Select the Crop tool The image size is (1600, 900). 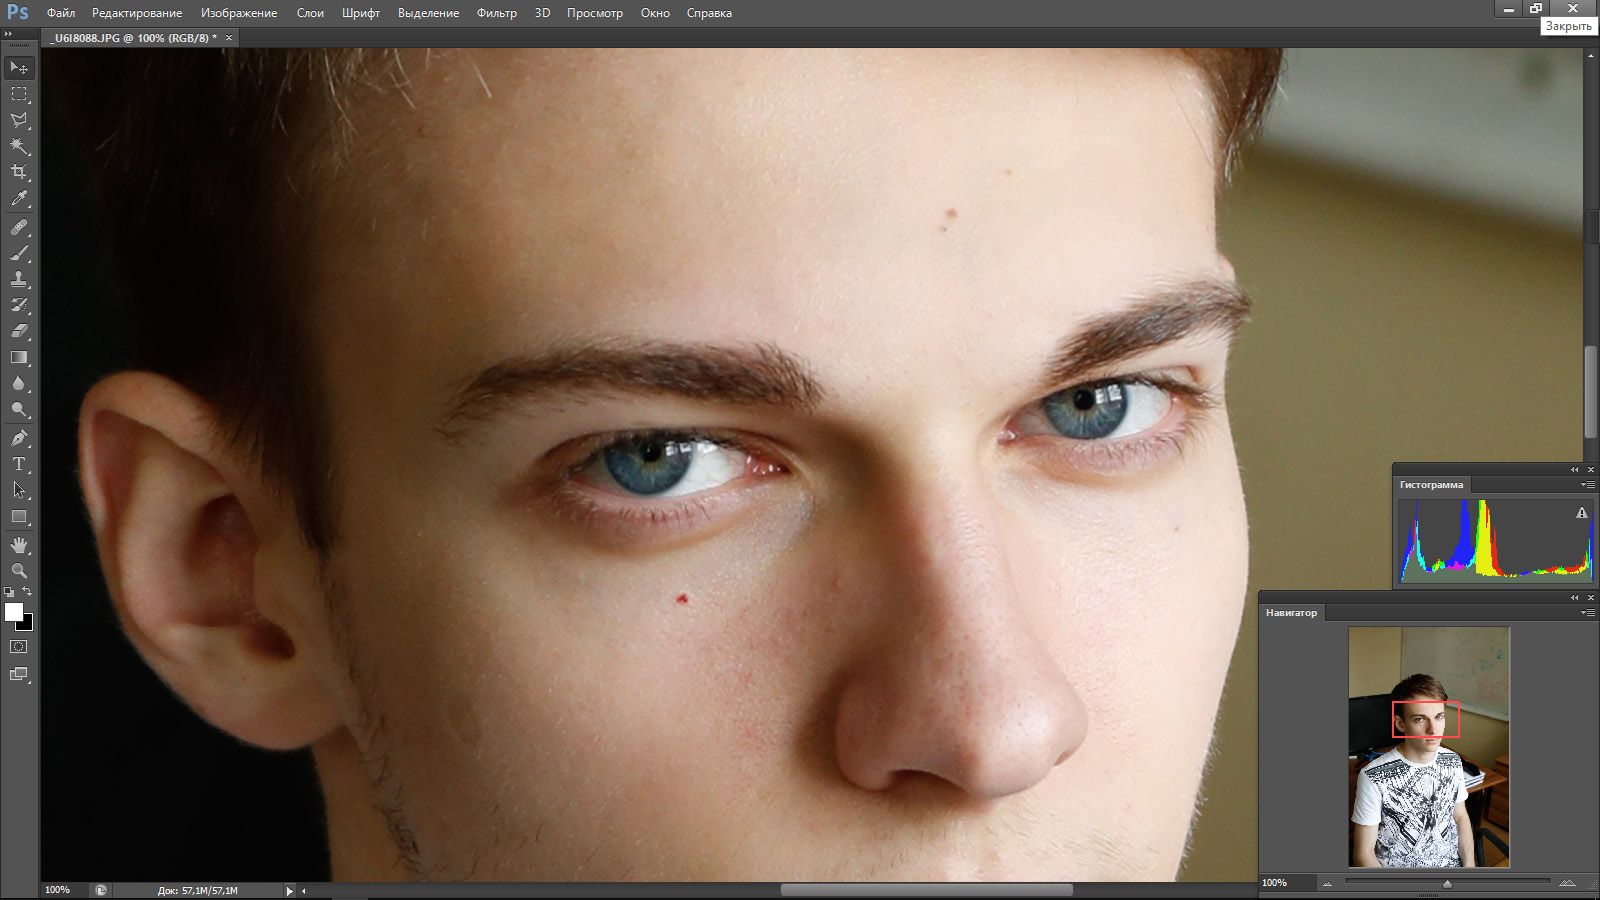[19, 172]
